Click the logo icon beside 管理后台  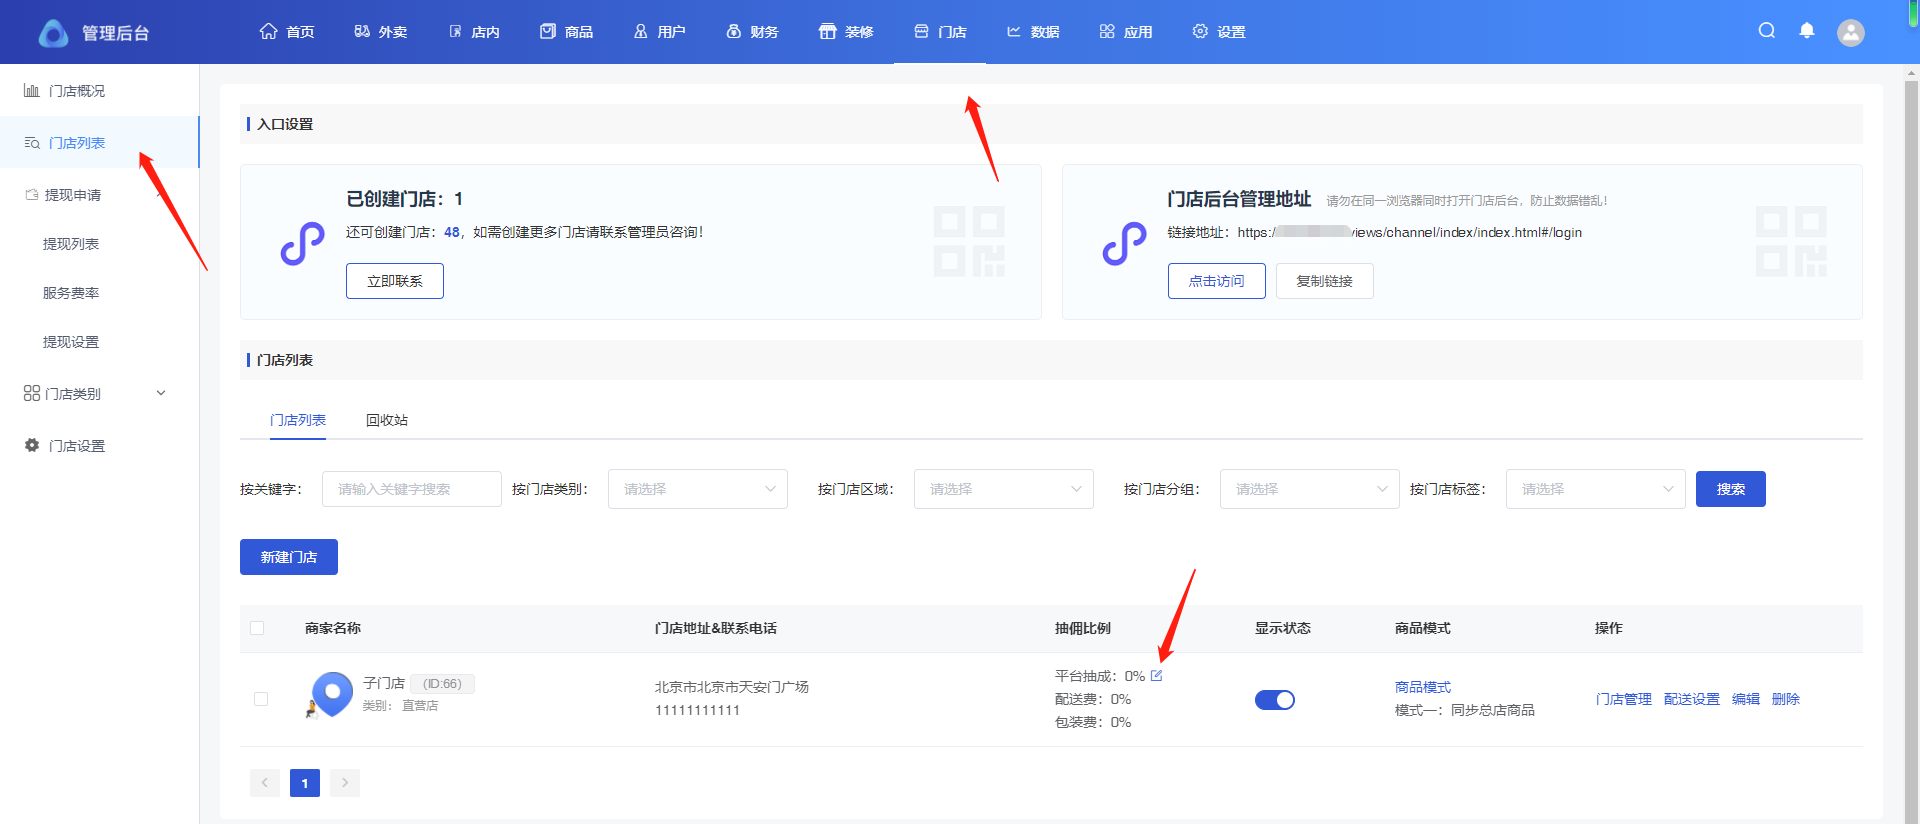[53, 33]
